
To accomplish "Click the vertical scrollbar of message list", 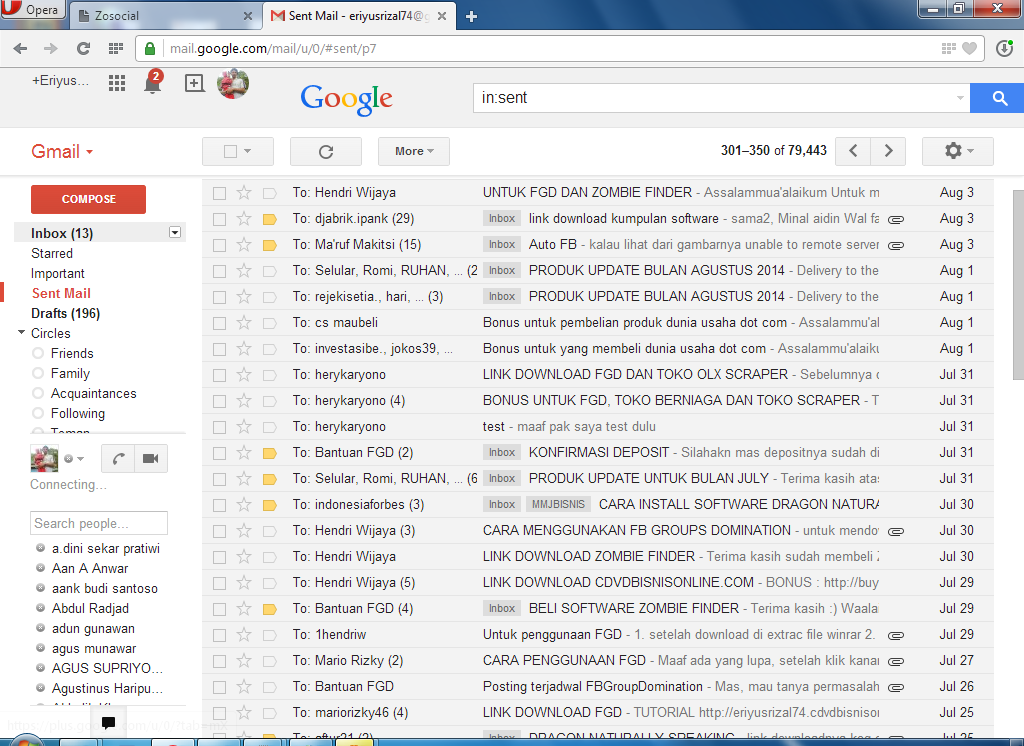I will pyautogui.click(x=1018, y=284).
